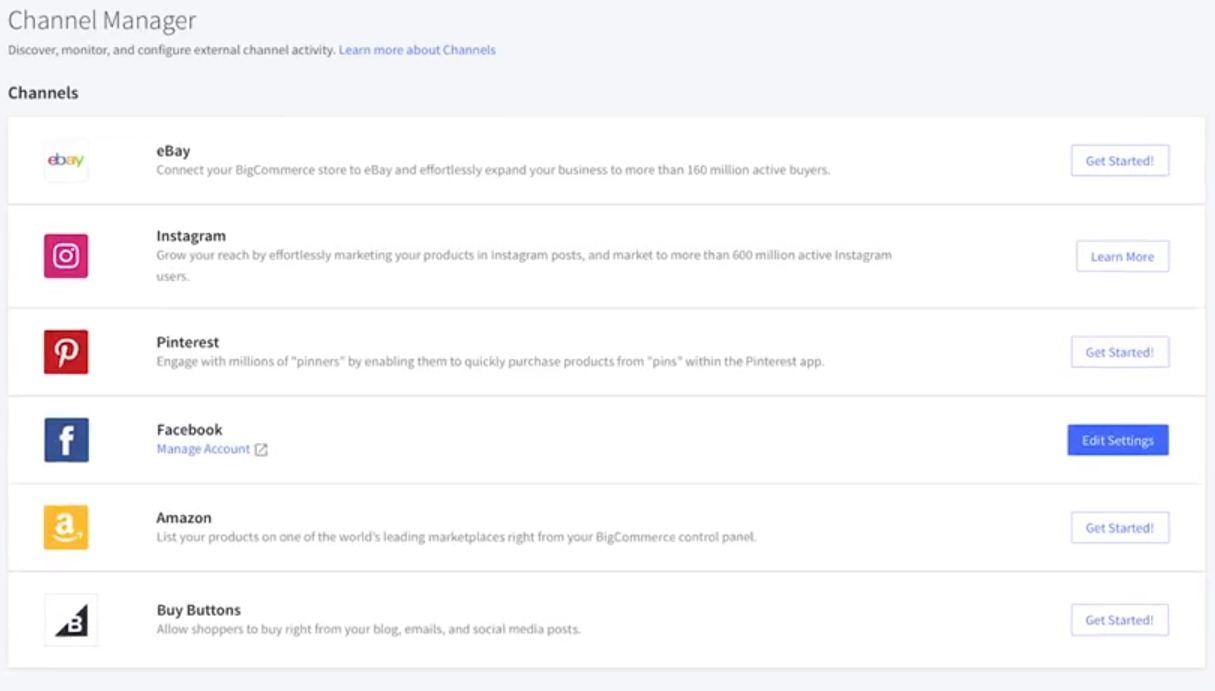Click the eBay logo icon
1215x691 pixels.
(66, 161)
